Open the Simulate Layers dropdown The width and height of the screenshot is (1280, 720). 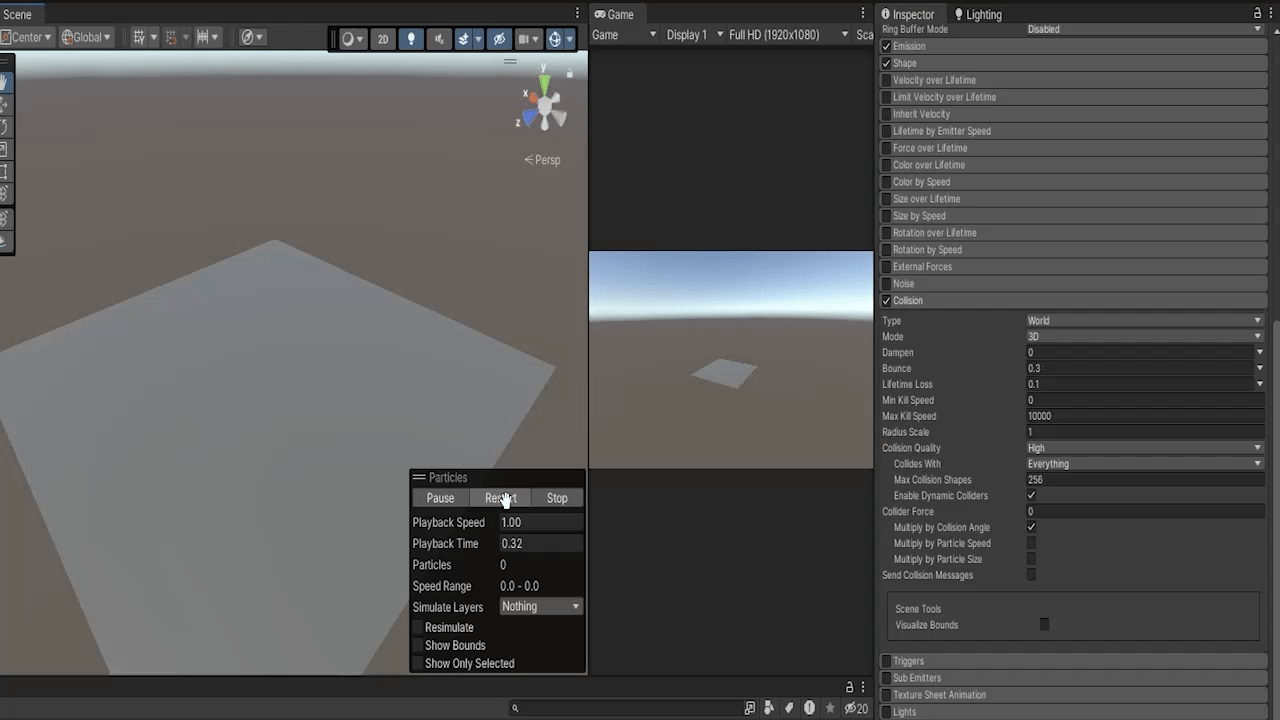[x=540, y=607]
